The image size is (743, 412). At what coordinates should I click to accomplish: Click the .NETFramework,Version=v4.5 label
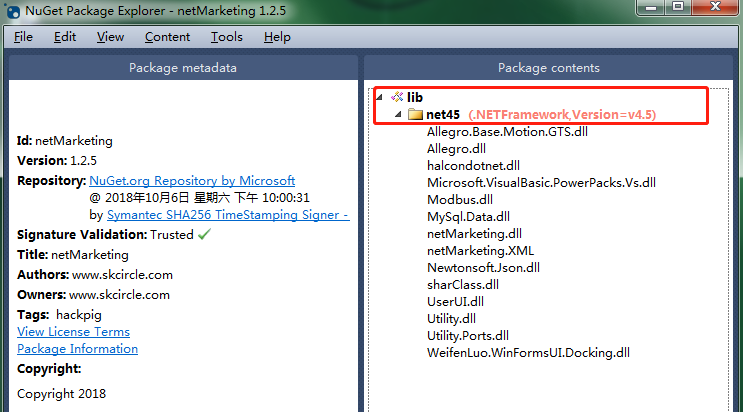pos(562,114)
